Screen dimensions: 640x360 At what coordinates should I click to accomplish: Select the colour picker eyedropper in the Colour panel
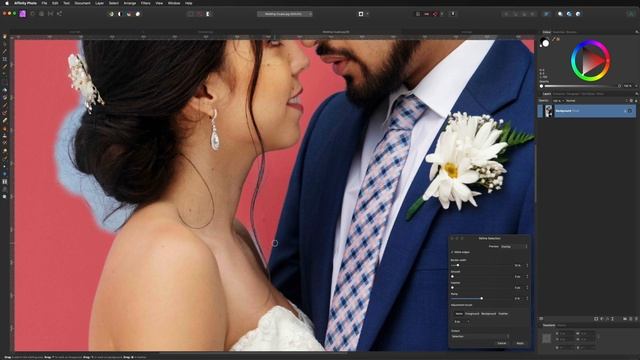[x=554, y=39]
